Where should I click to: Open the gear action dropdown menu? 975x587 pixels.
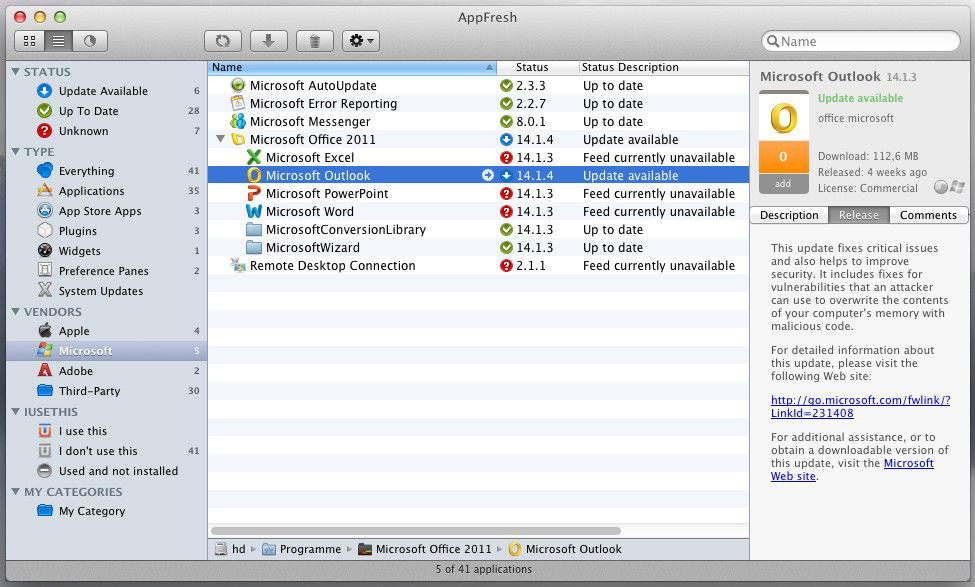[x=361, y=41]
